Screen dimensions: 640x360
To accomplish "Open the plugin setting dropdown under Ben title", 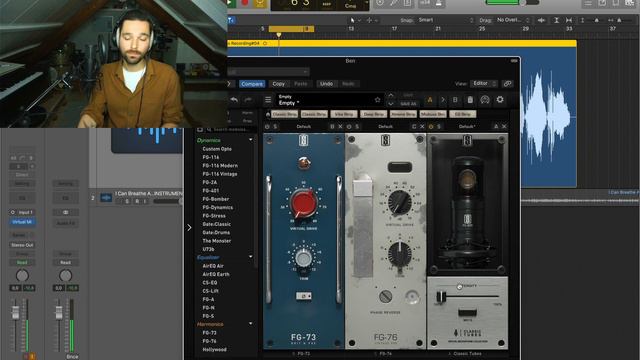I will (268, 72).
